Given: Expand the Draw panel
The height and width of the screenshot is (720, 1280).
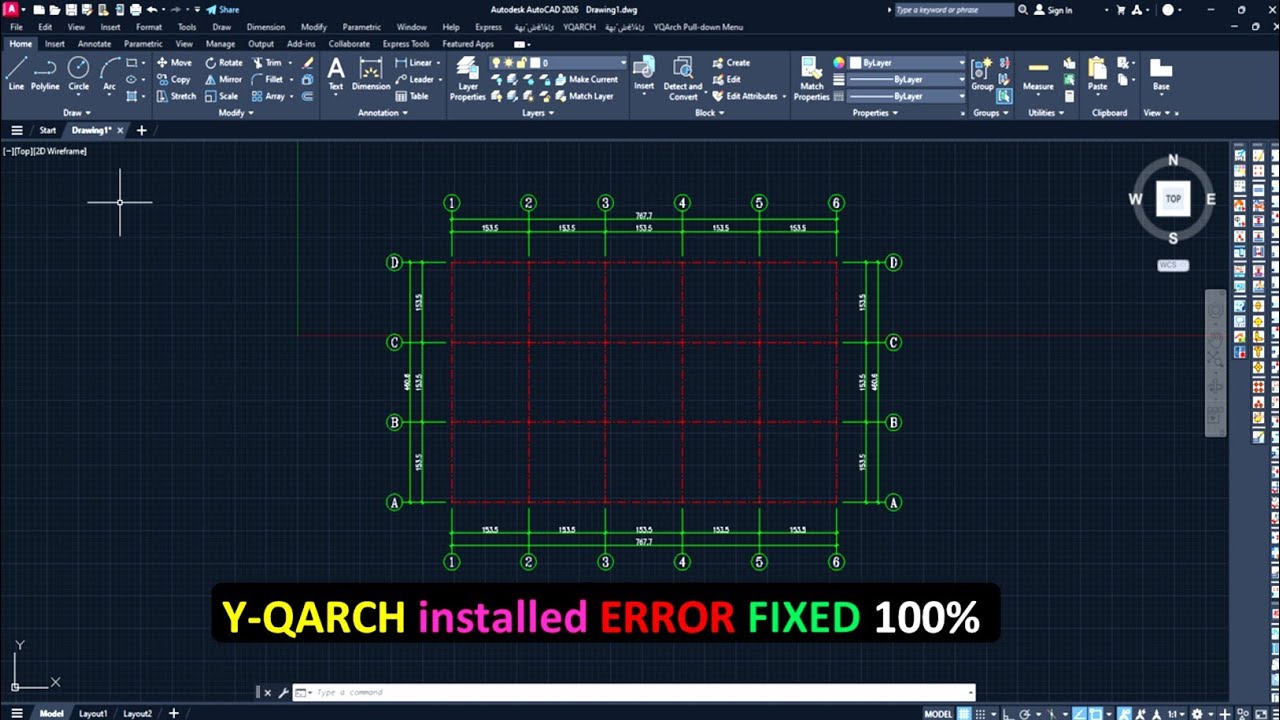Looking at the screenshot, I should [76, 113].
